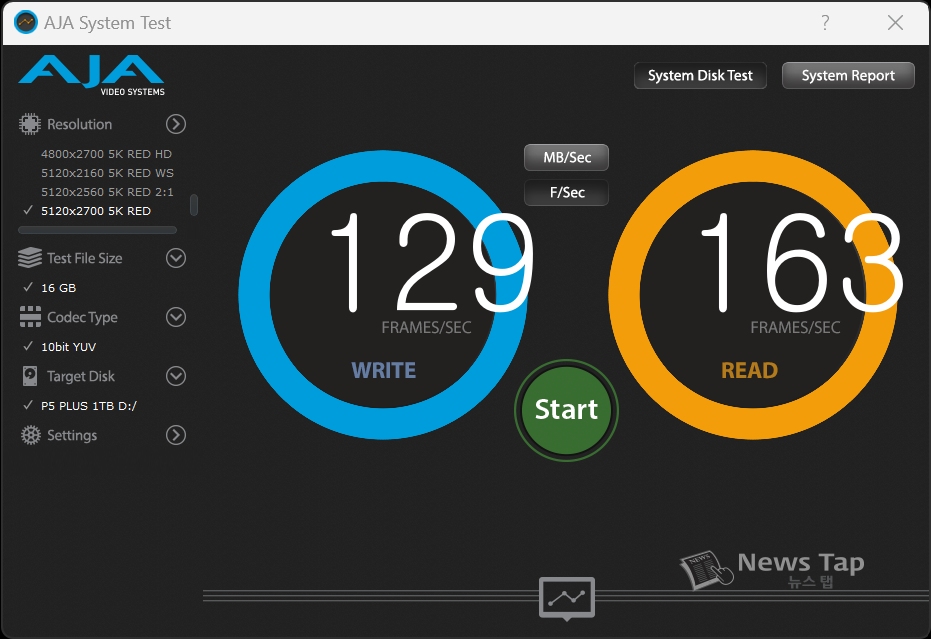Image resolution: width=931 pixels, height=639 pixels.
Task: Expand the Test File Size dropdown
Action: (x=176, y=258)
